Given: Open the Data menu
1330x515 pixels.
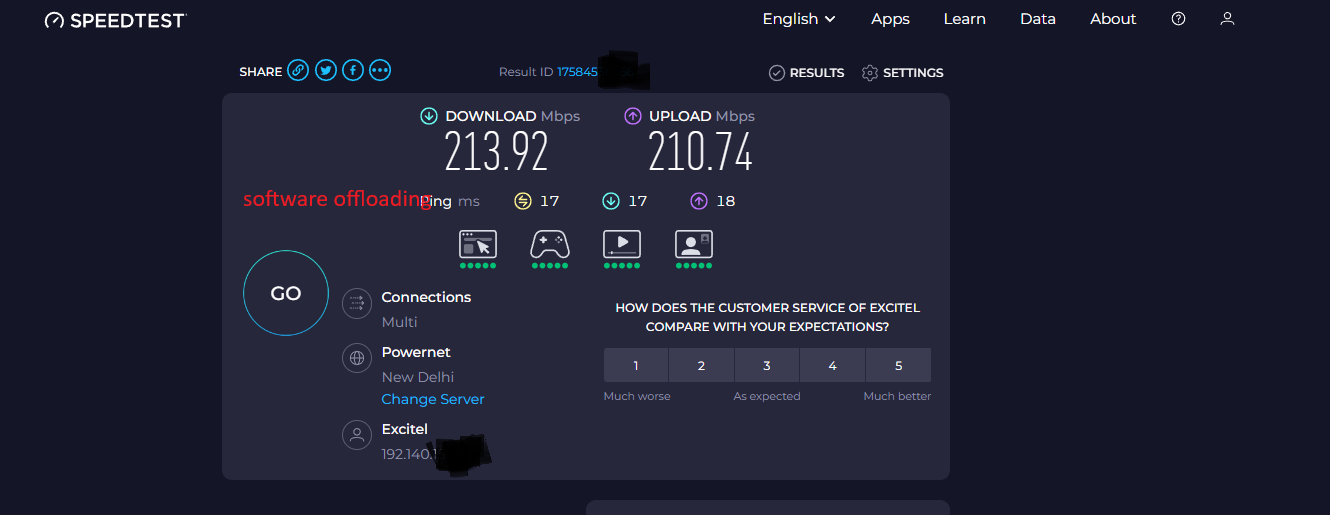Looking at the screenshot, I should [x=1037, y=19].
